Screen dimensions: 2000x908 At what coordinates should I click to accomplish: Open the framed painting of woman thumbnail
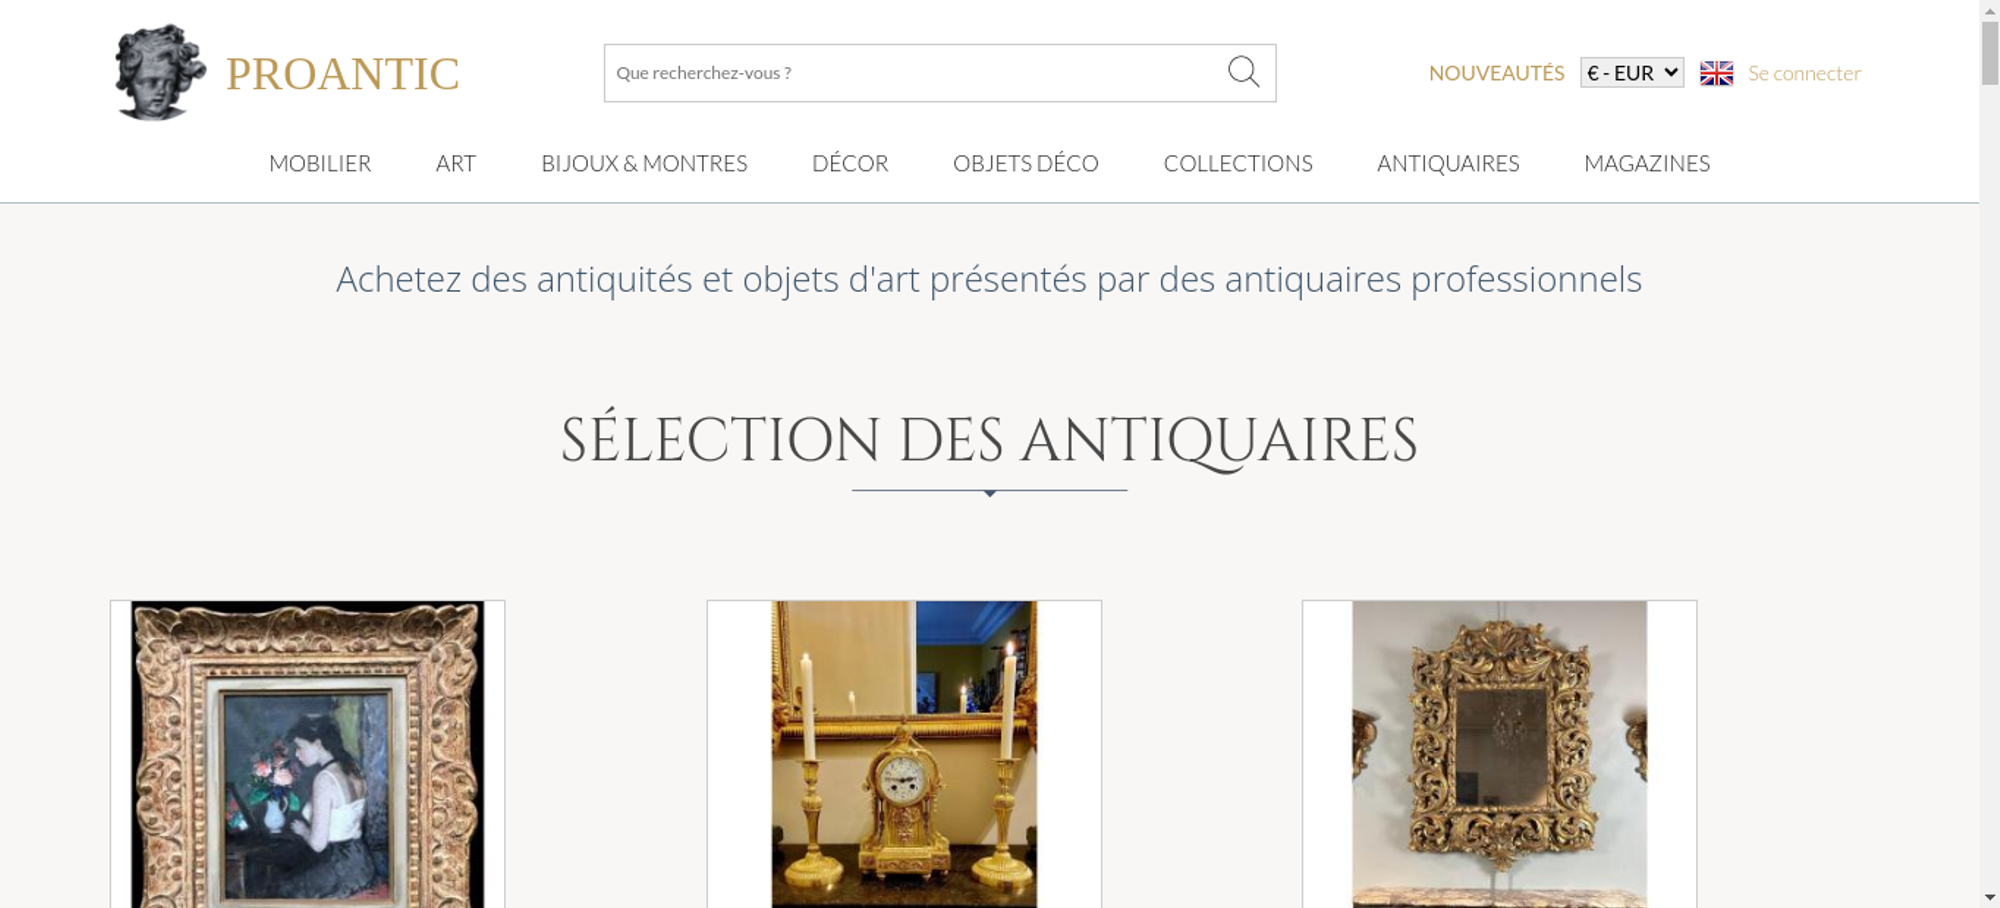coord(308,754)
